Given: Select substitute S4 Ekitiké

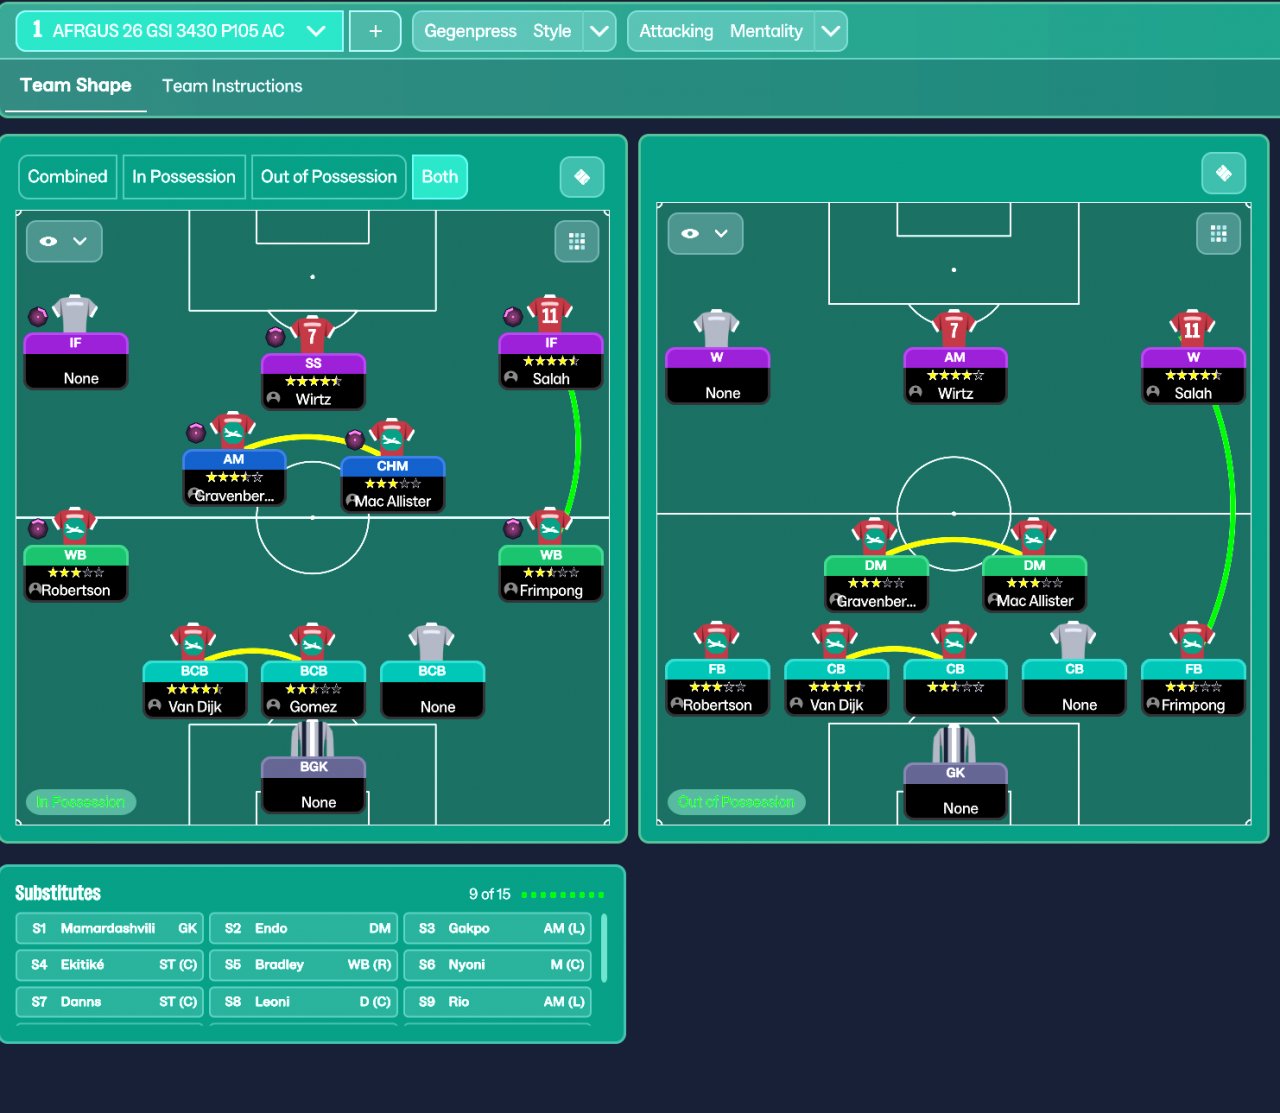Looking at the screenshot, I should 110,965.
